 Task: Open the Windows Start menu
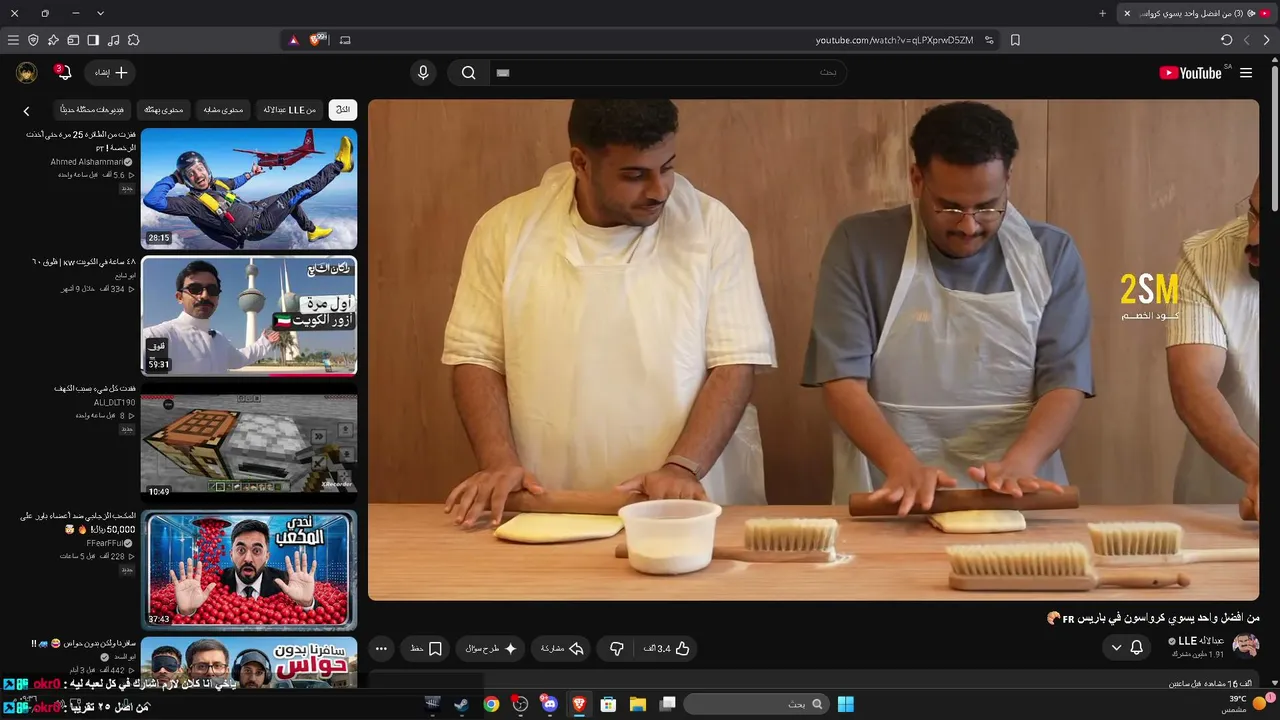point(846,704)
